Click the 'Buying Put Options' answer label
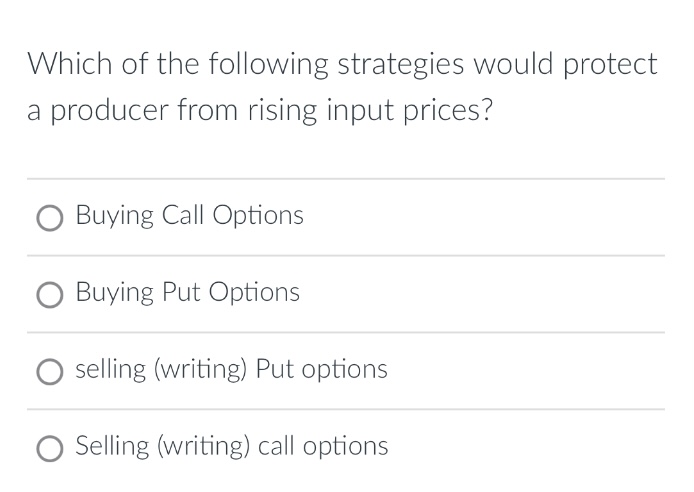694x492 pixels. (x=188, y=292)
